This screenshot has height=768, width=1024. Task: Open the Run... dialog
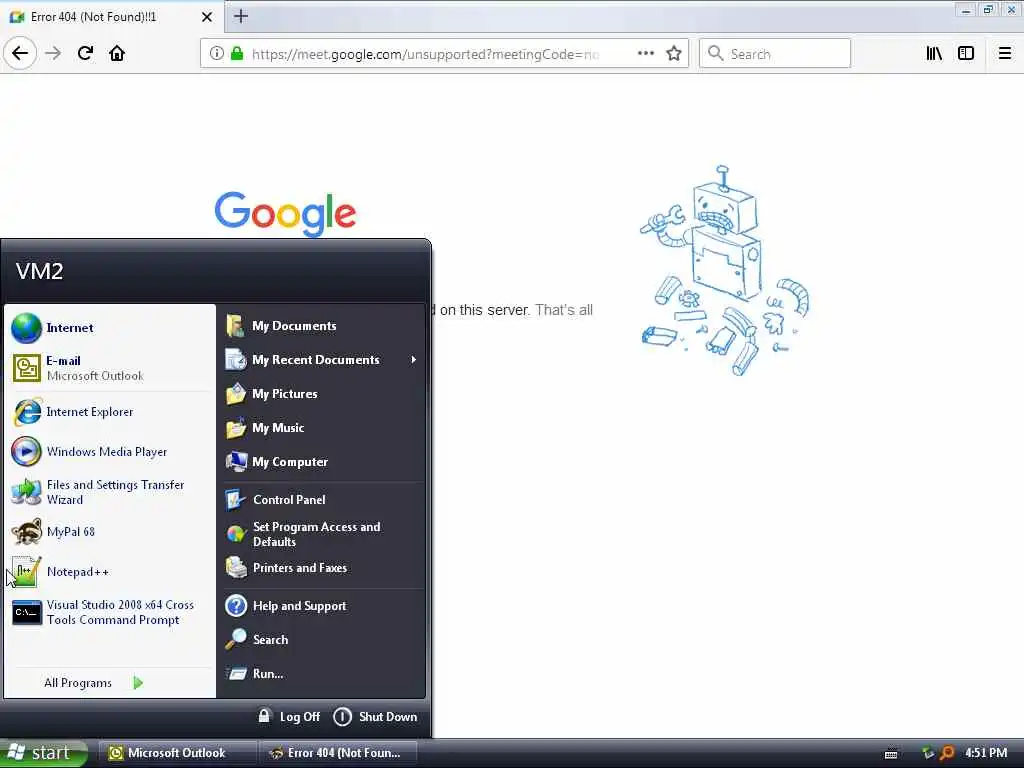[x=323, y=673]
